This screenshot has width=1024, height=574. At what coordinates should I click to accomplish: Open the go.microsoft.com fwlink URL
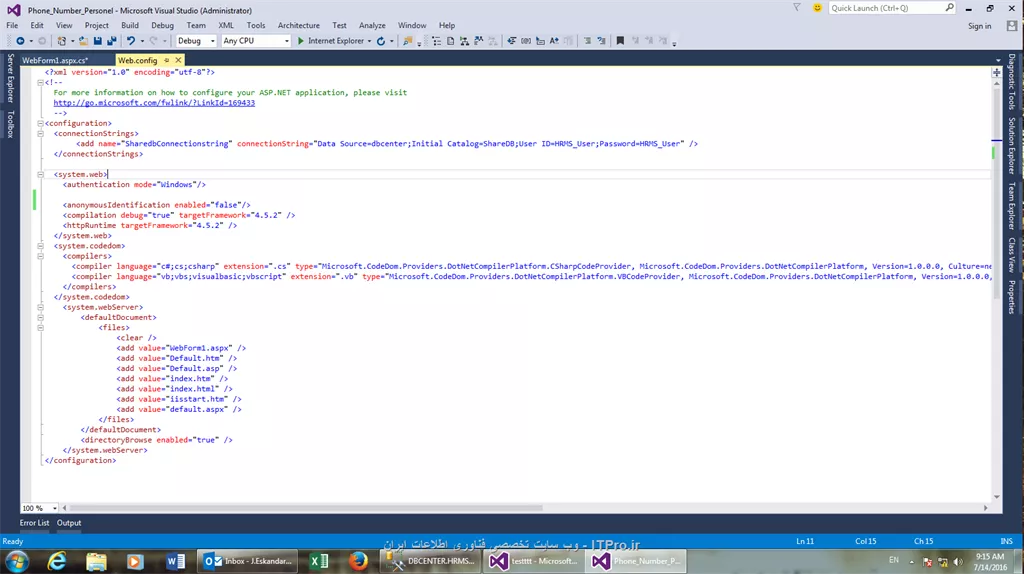click(154, 103)
